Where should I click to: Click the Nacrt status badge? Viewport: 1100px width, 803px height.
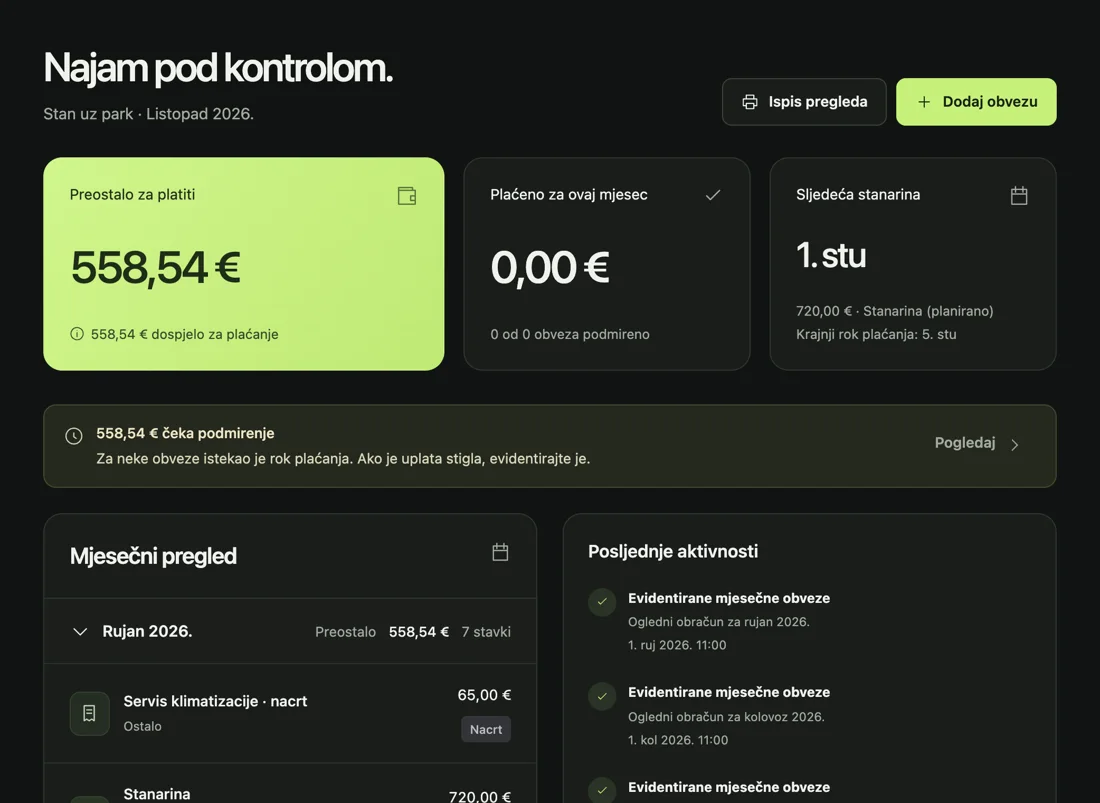(485, 729)
